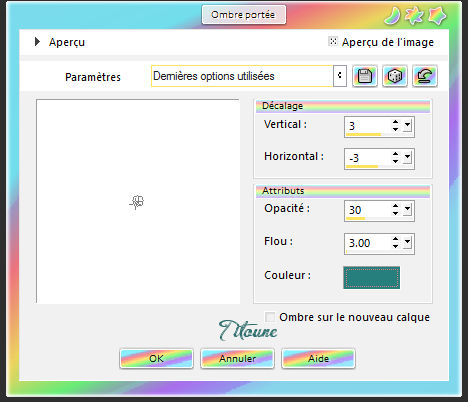Enable Aperçu de l'image checkbox

[333, 41]
